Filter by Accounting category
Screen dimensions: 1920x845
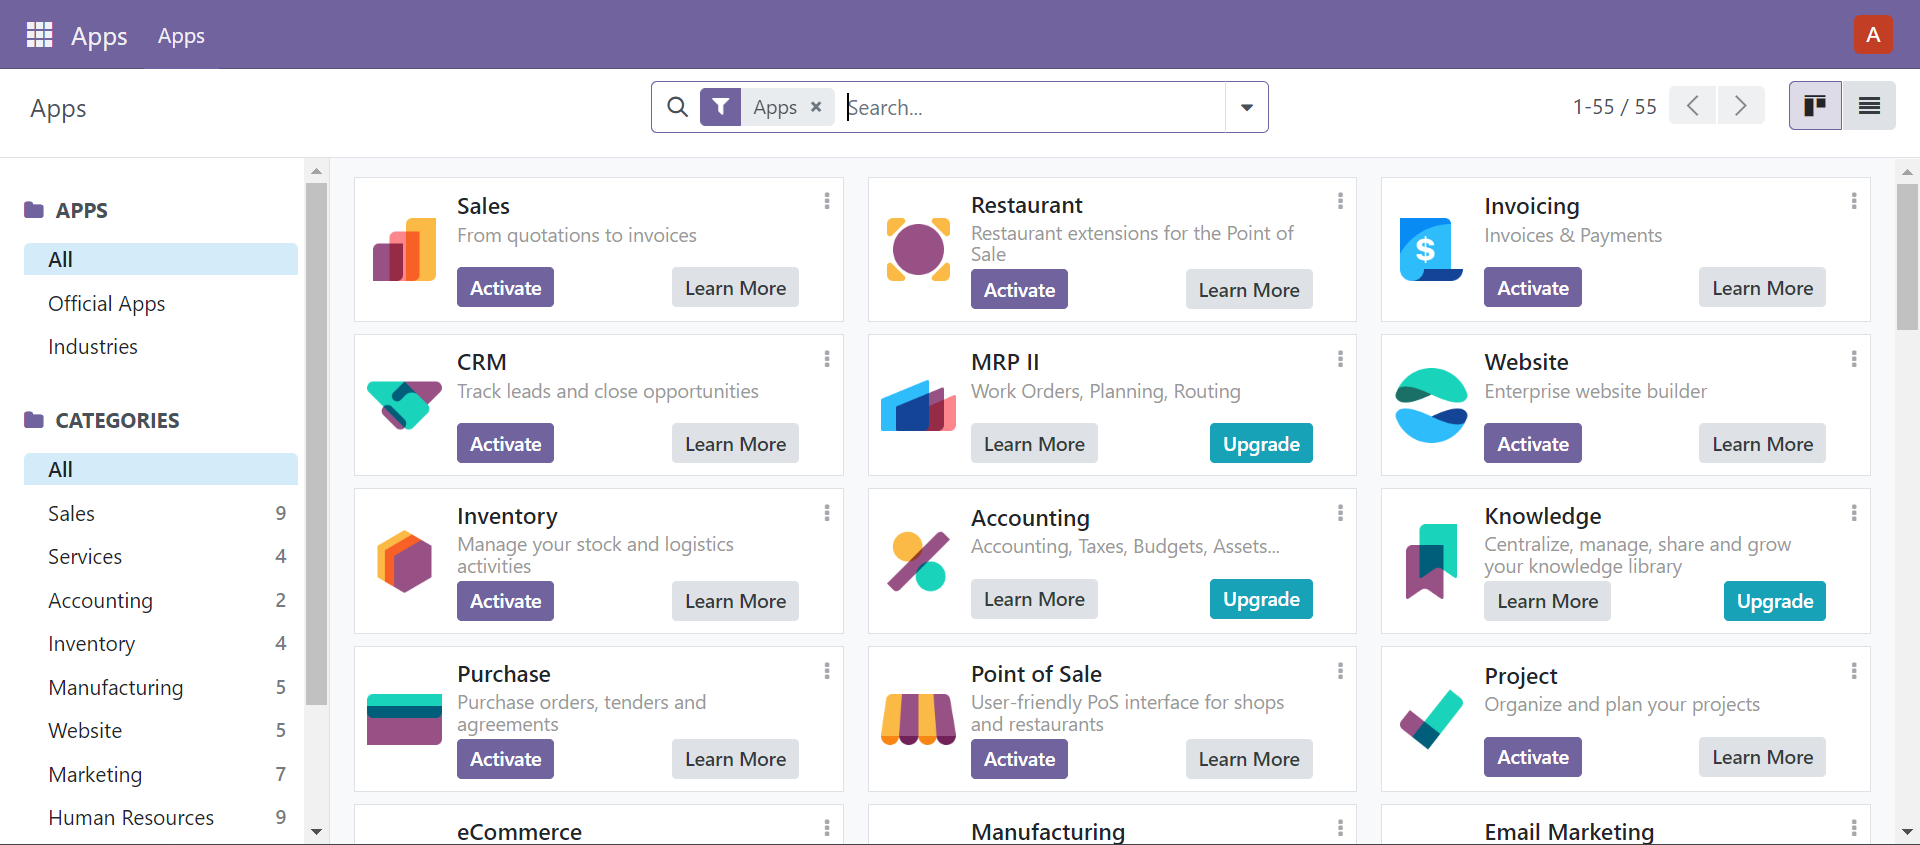coord(161,600)
